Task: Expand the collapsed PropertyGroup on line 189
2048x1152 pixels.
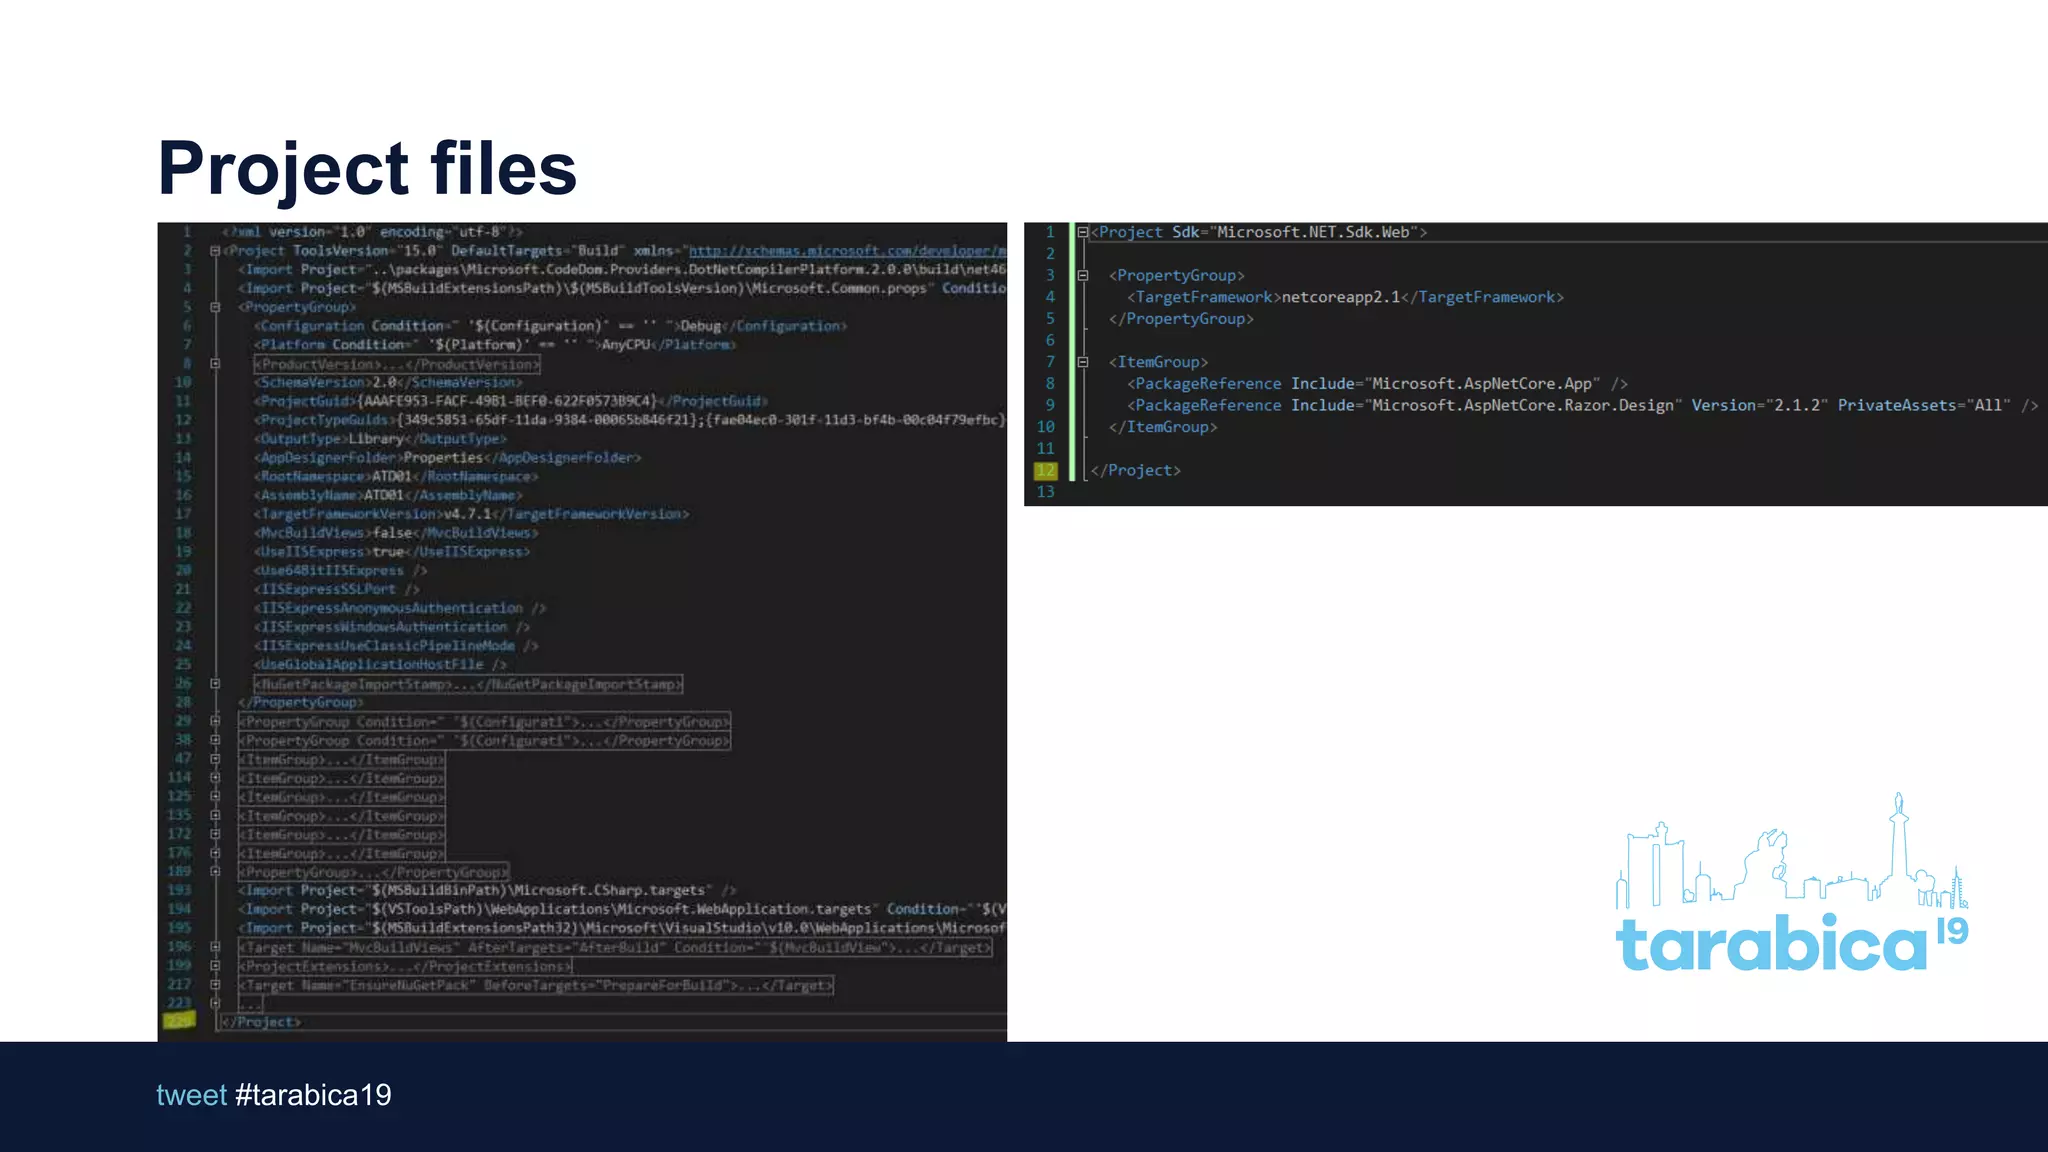Action: pos(215,872)
